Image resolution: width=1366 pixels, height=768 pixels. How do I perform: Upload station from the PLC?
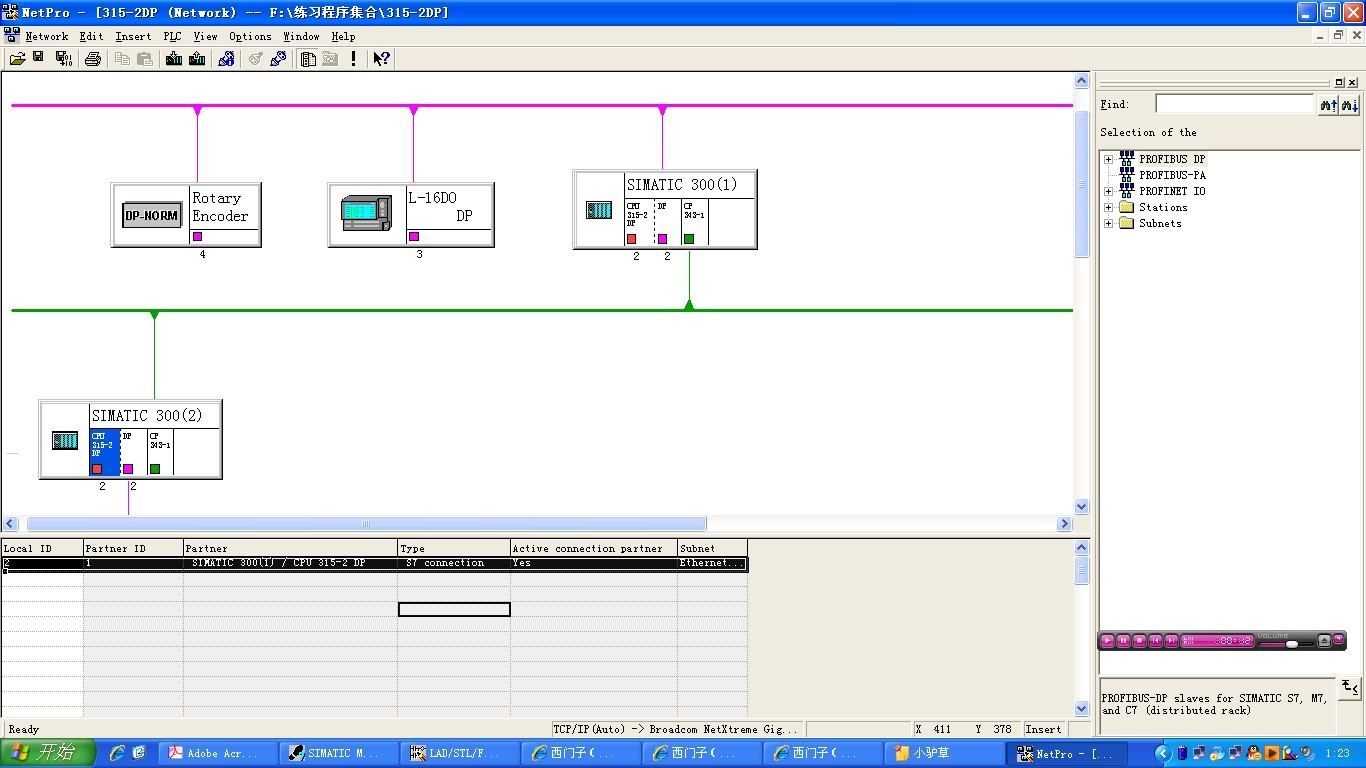point(197,59)
